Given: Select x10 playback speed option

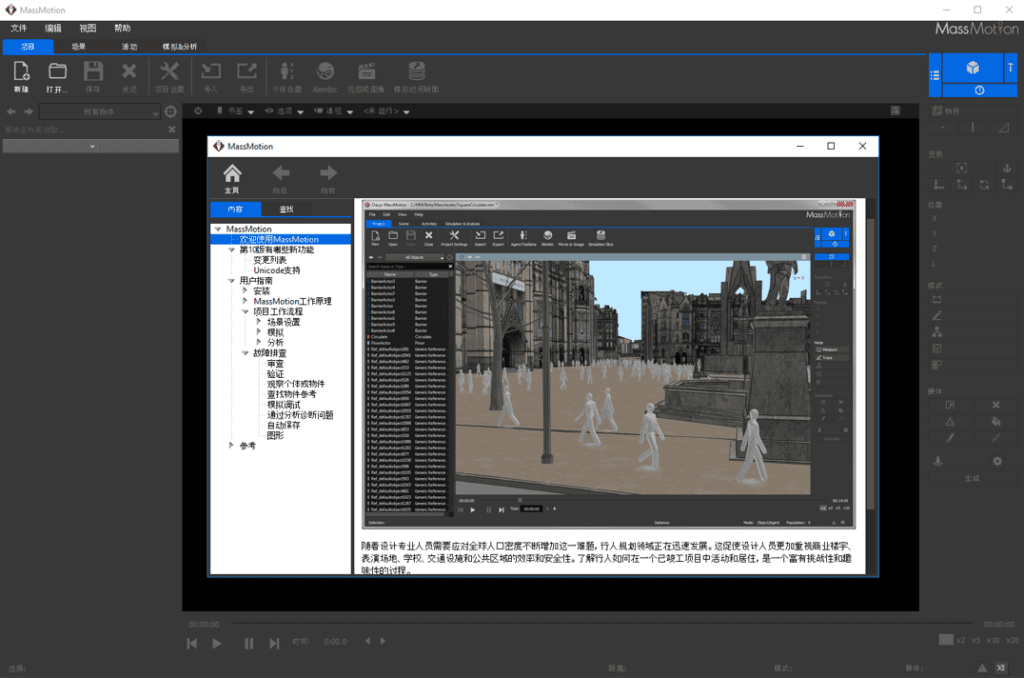Looking at the screenshot, I should (x=993, y=640).
